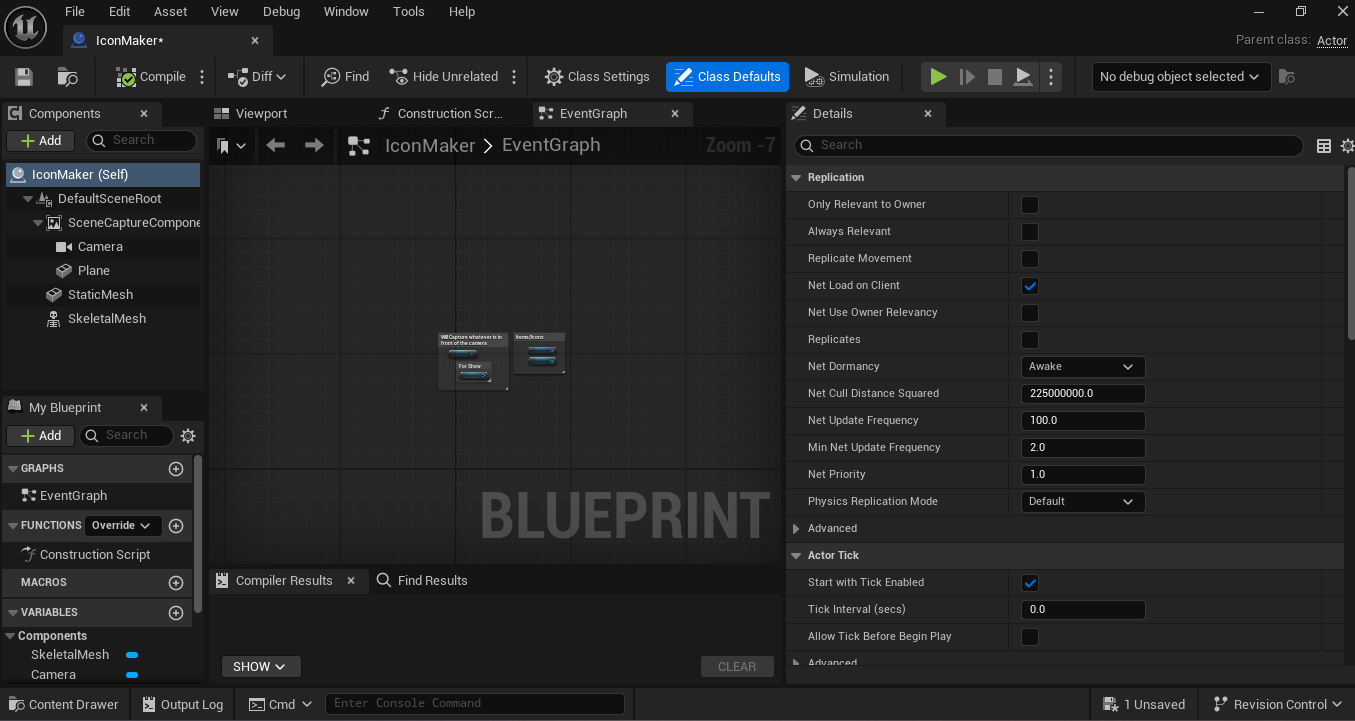Open the Compile options three-dot menu

202,77
